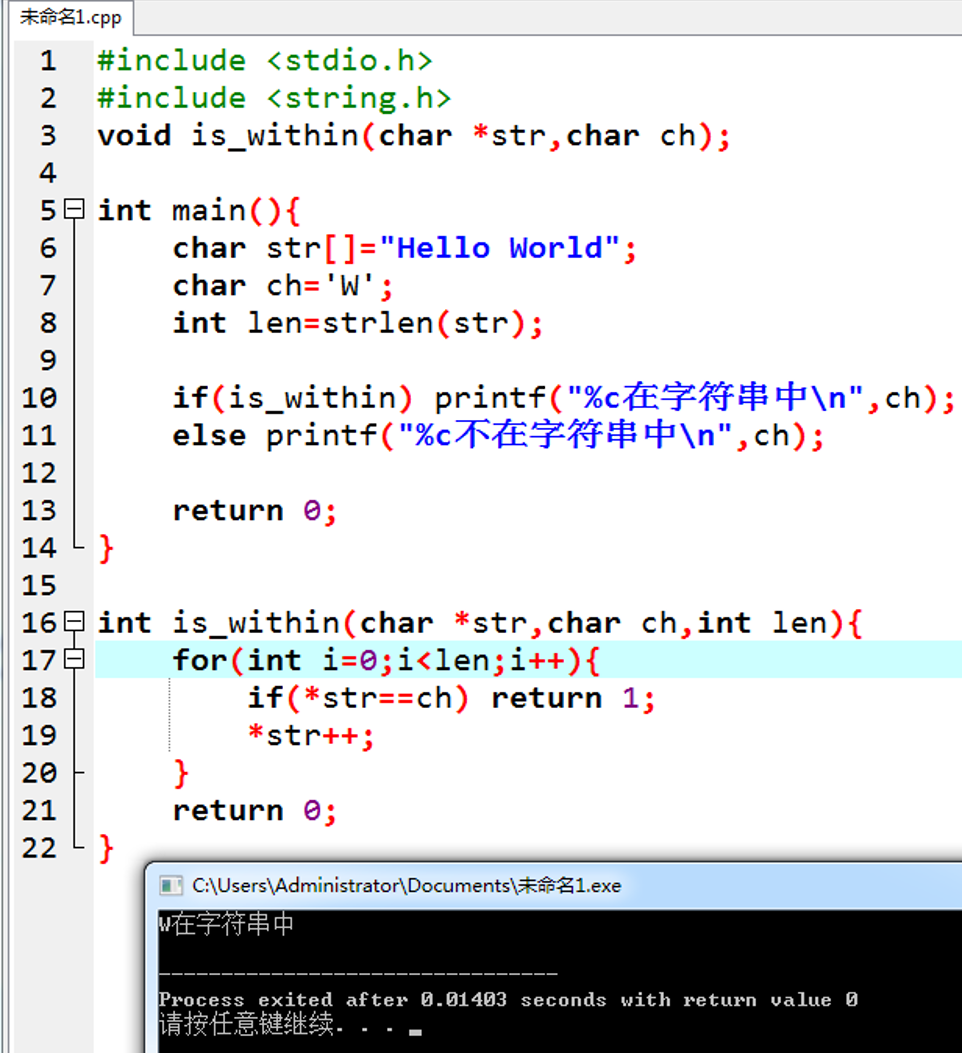Click line number 22 in the gutter
This screenshot has width=962, height=1053.
[x=39, y=848]
